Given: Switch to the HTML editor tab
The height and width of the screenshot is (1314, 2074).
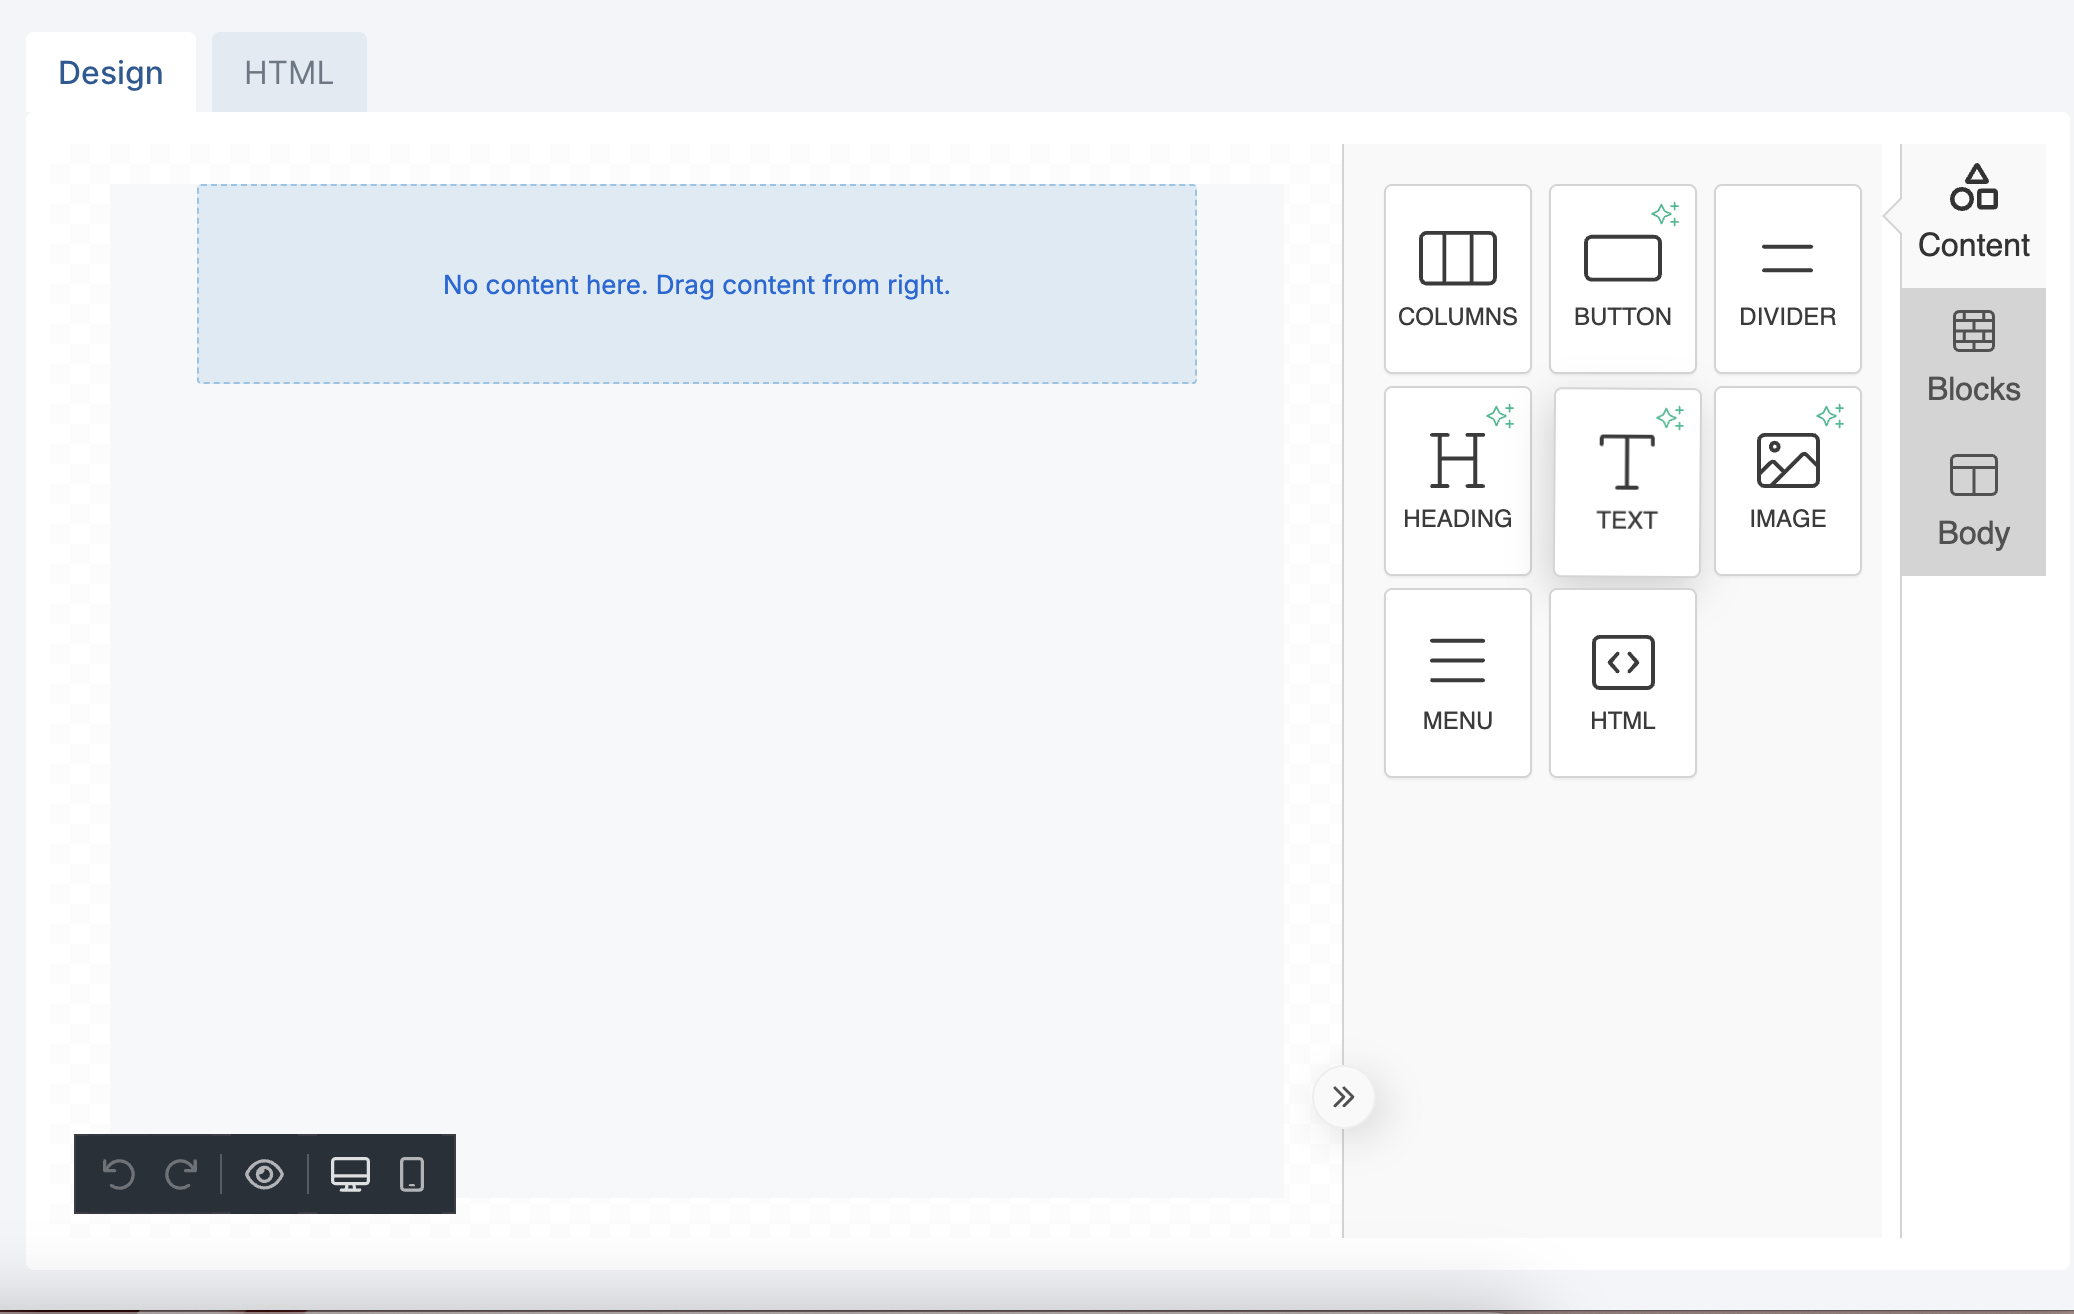Looking at the screenshot, I should 289,73.
